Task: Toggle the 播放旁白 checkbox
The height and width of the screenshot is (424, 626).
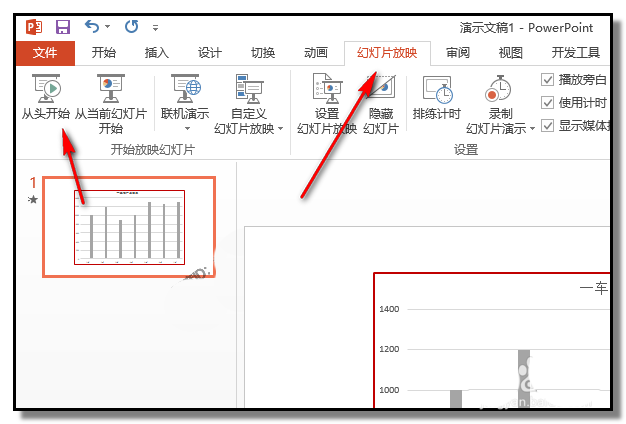Action: point(547,79)
